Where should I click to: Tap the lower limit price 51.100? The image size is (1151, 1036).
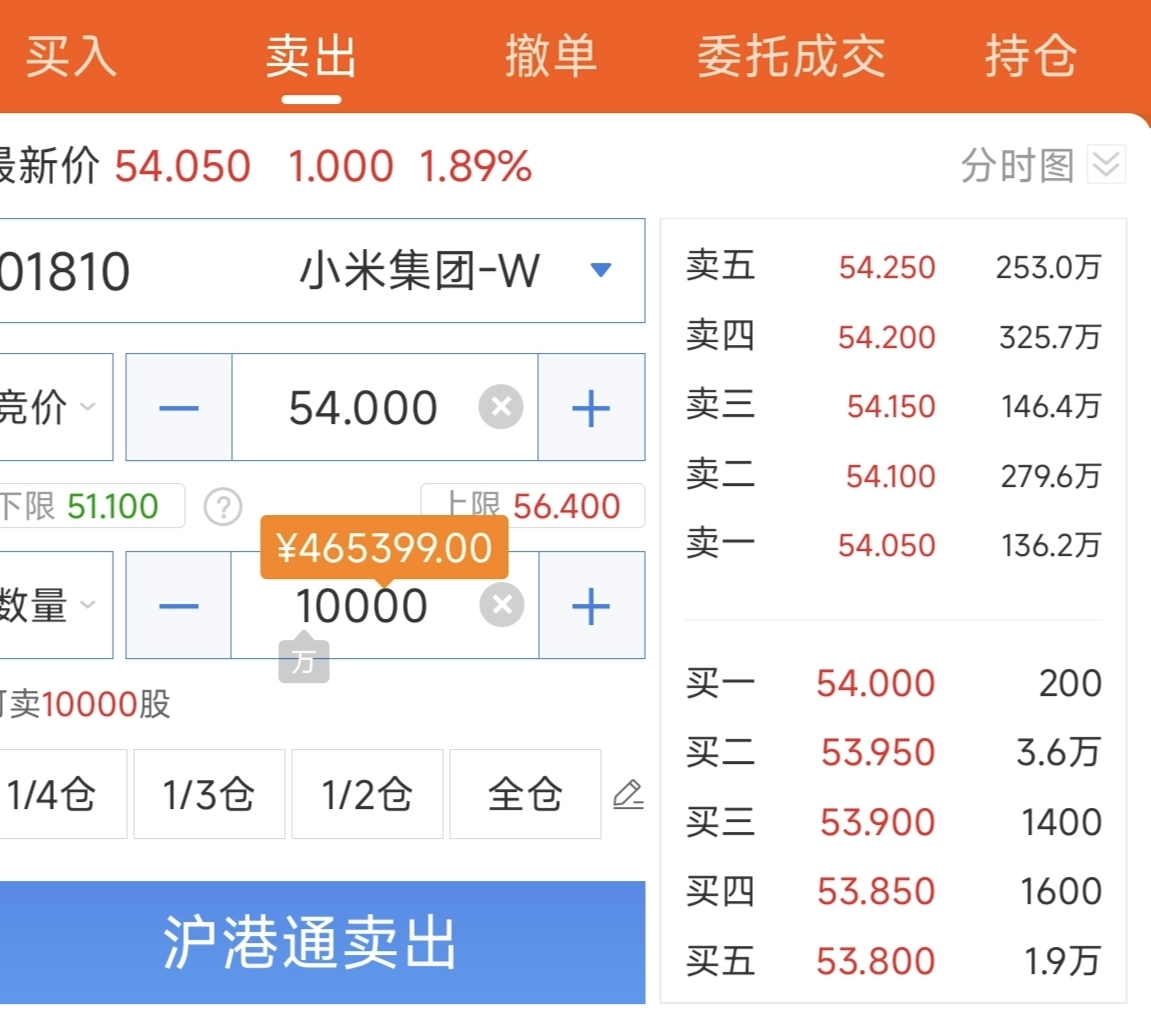click(x=113, y=506)
